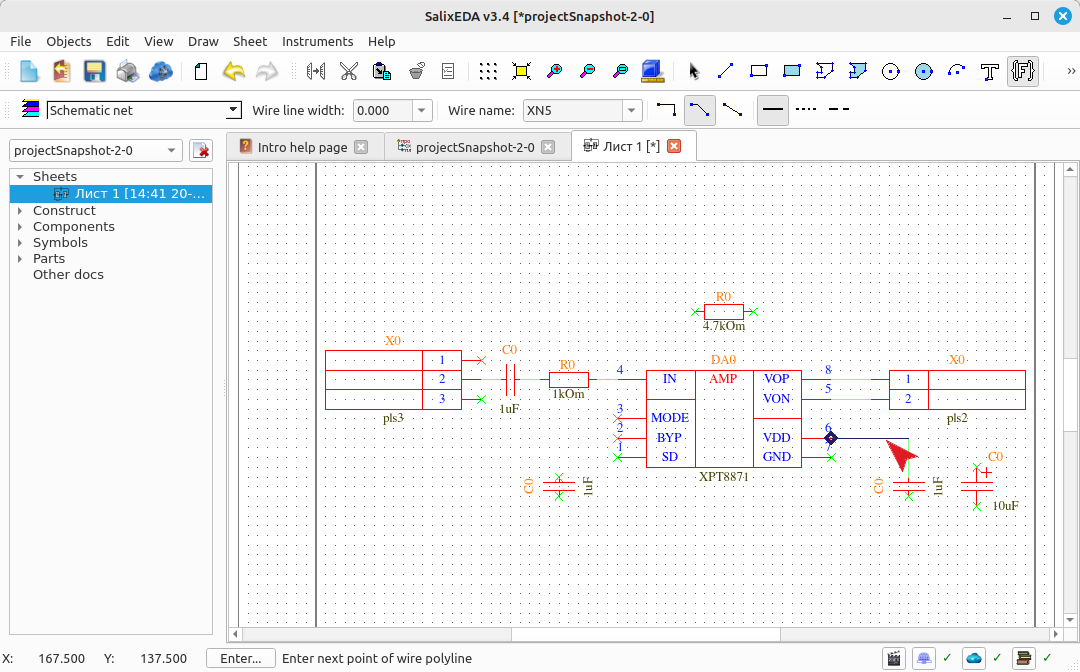Image resolution: width=1080 pixels, height=672 pixels.
Task: Switch to Intro help page tab
Action: (x=302, y=147)
